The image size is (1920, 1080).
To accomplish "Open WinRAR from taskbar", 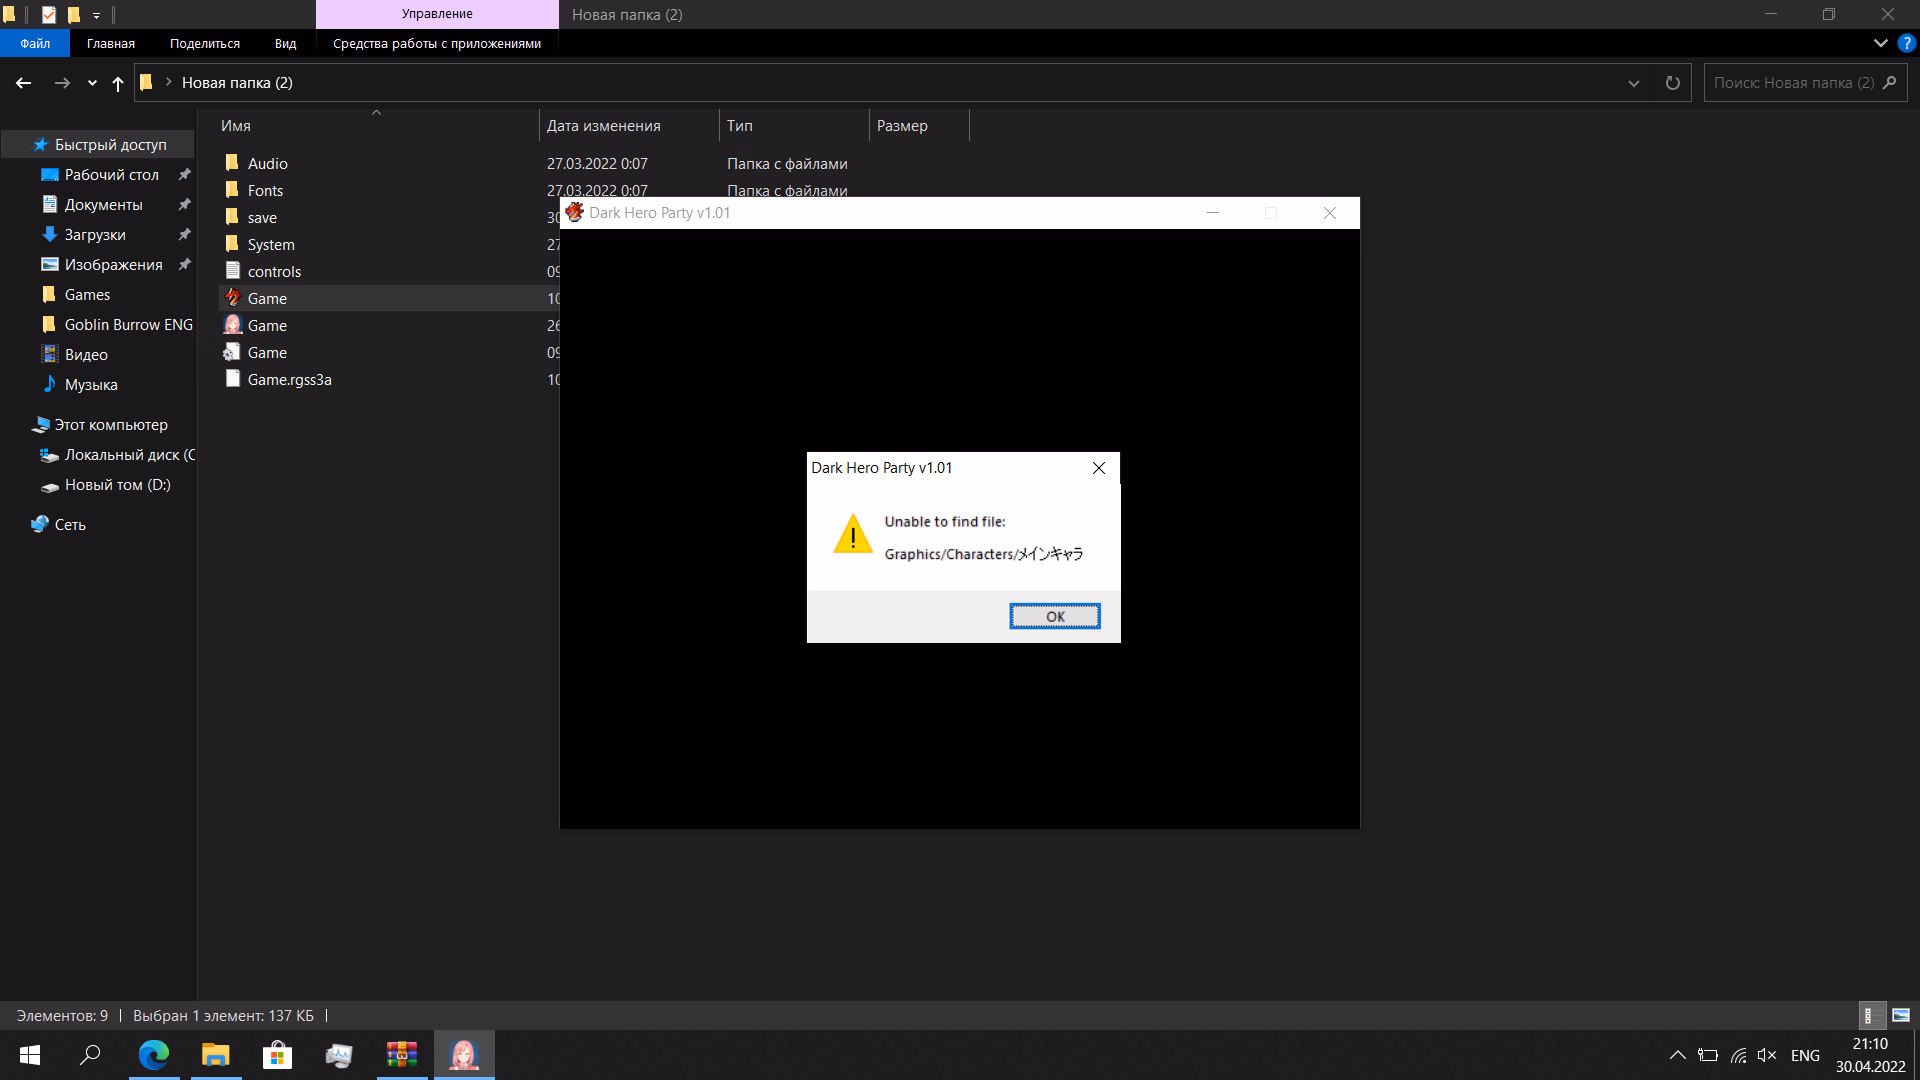I will [402, 1055].
